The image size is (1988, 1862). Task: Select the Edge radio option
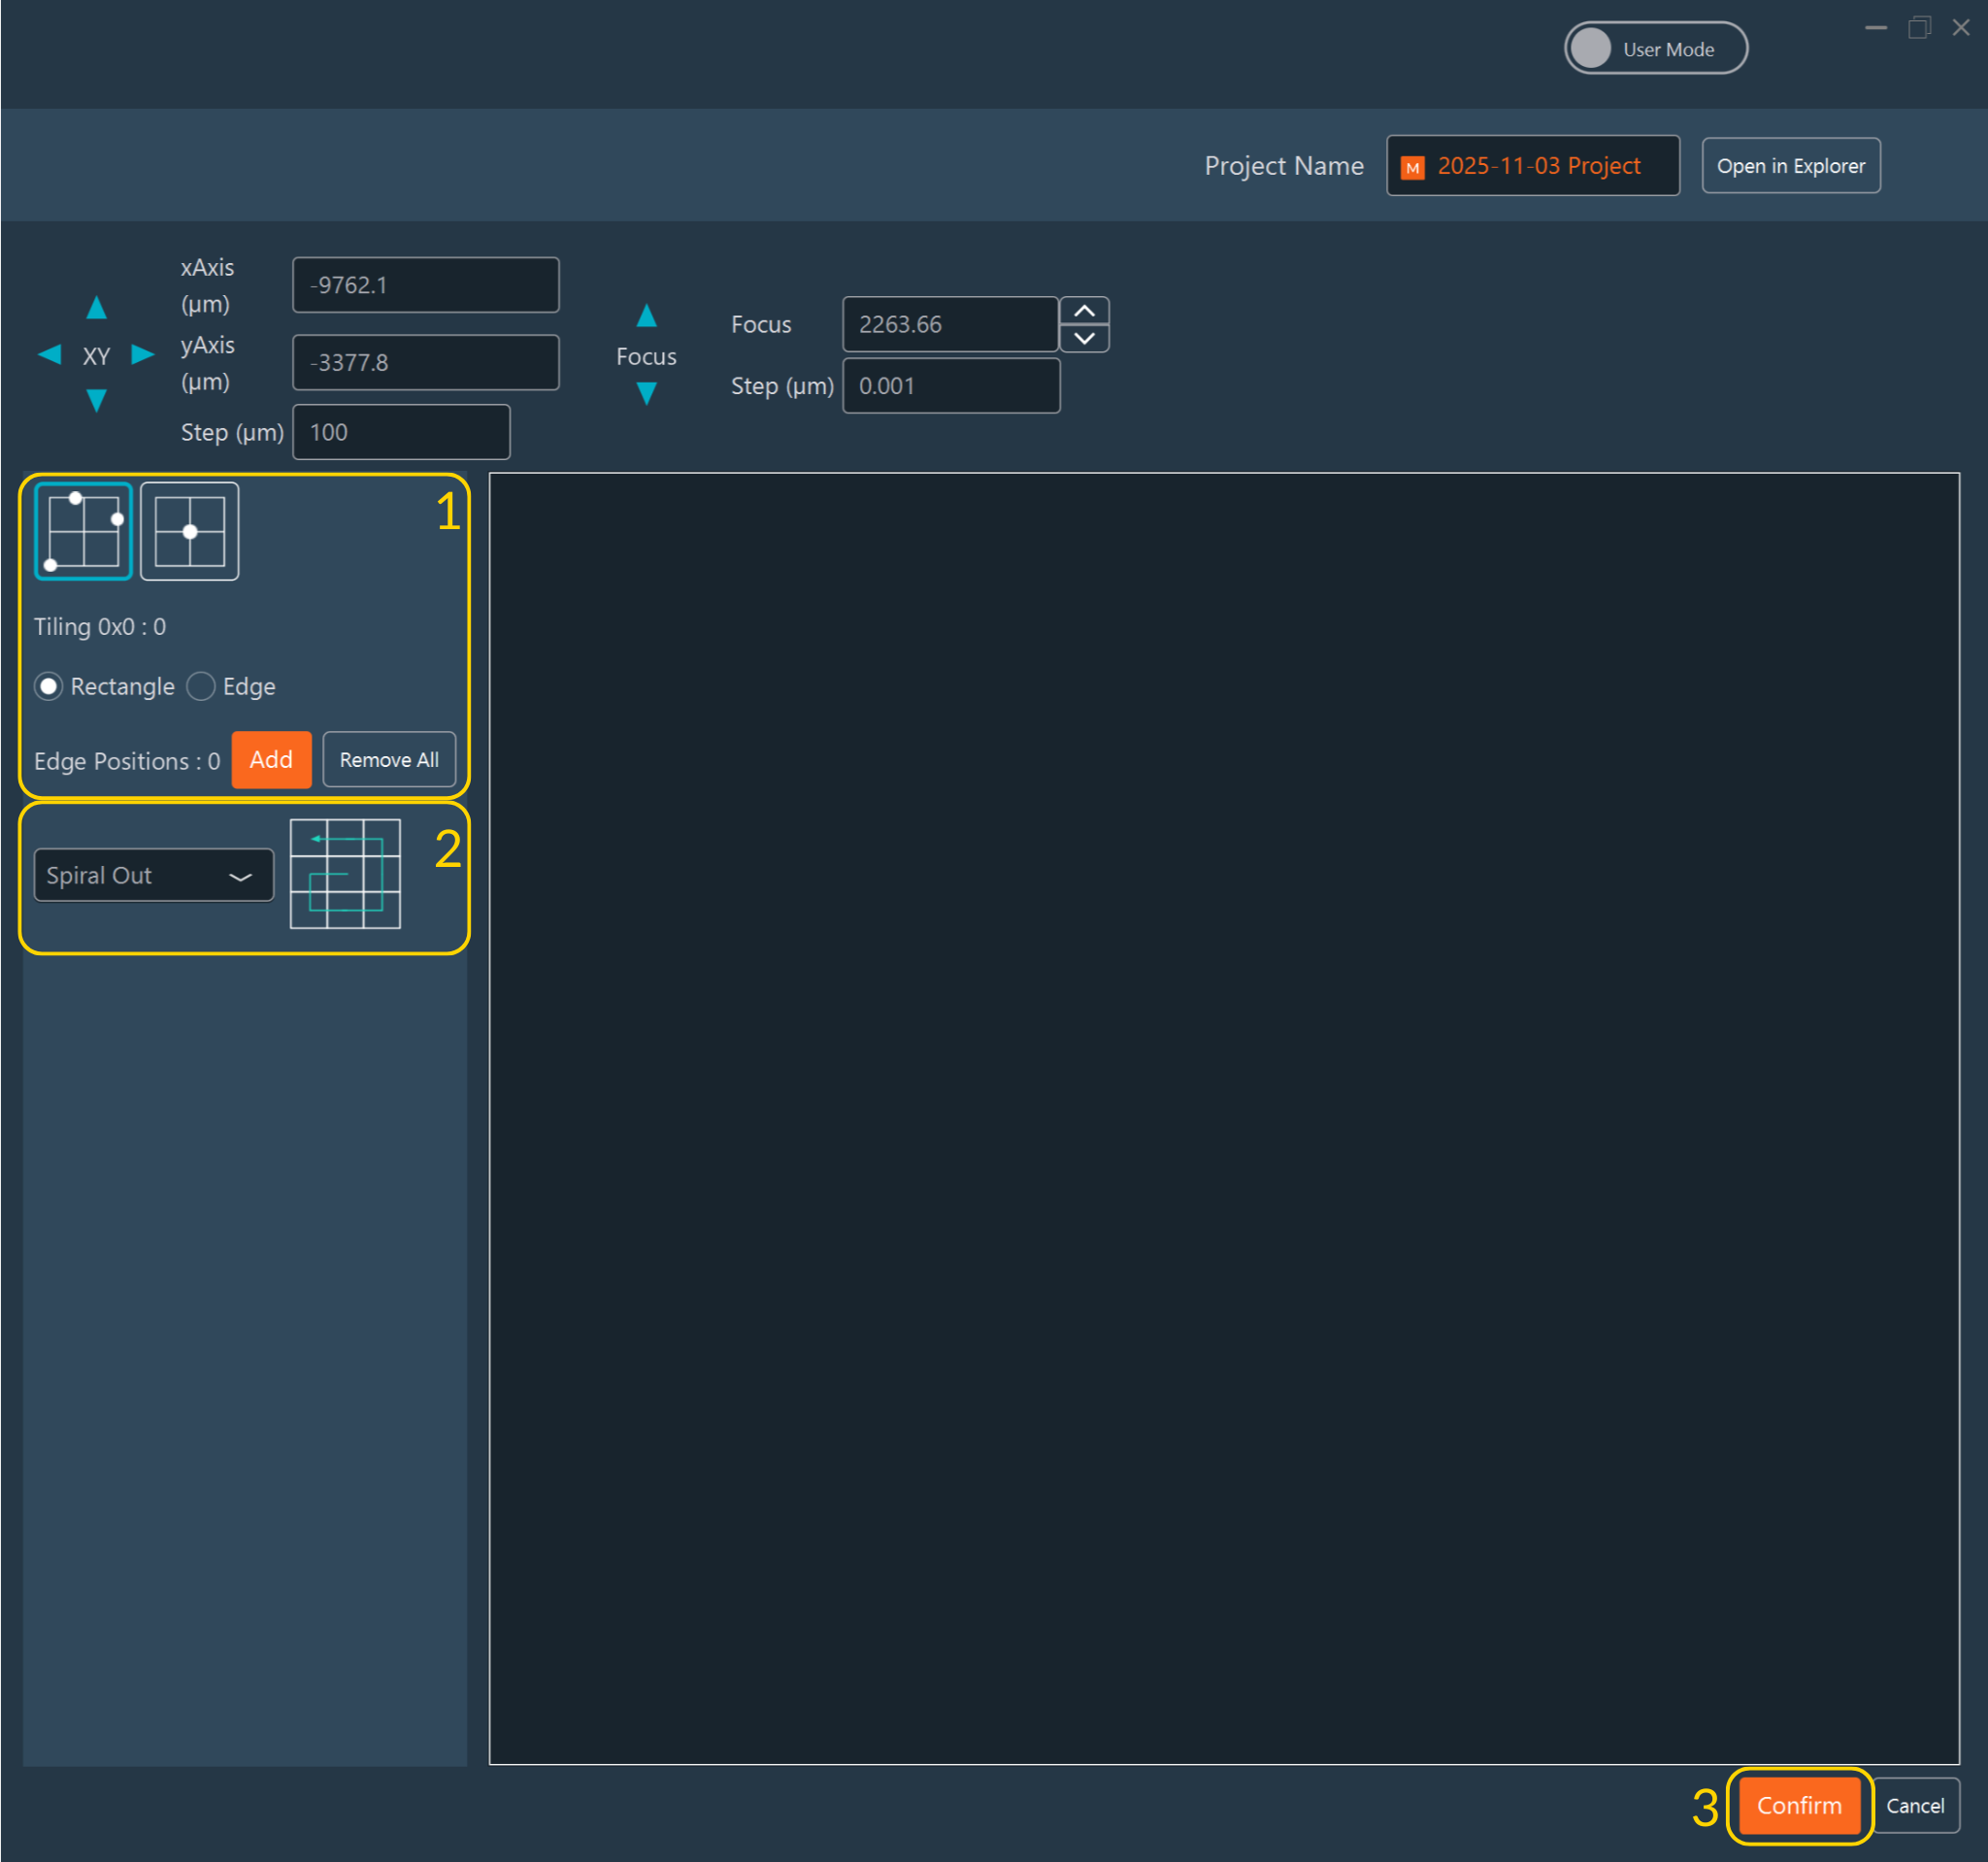click(x=201, y=687)
